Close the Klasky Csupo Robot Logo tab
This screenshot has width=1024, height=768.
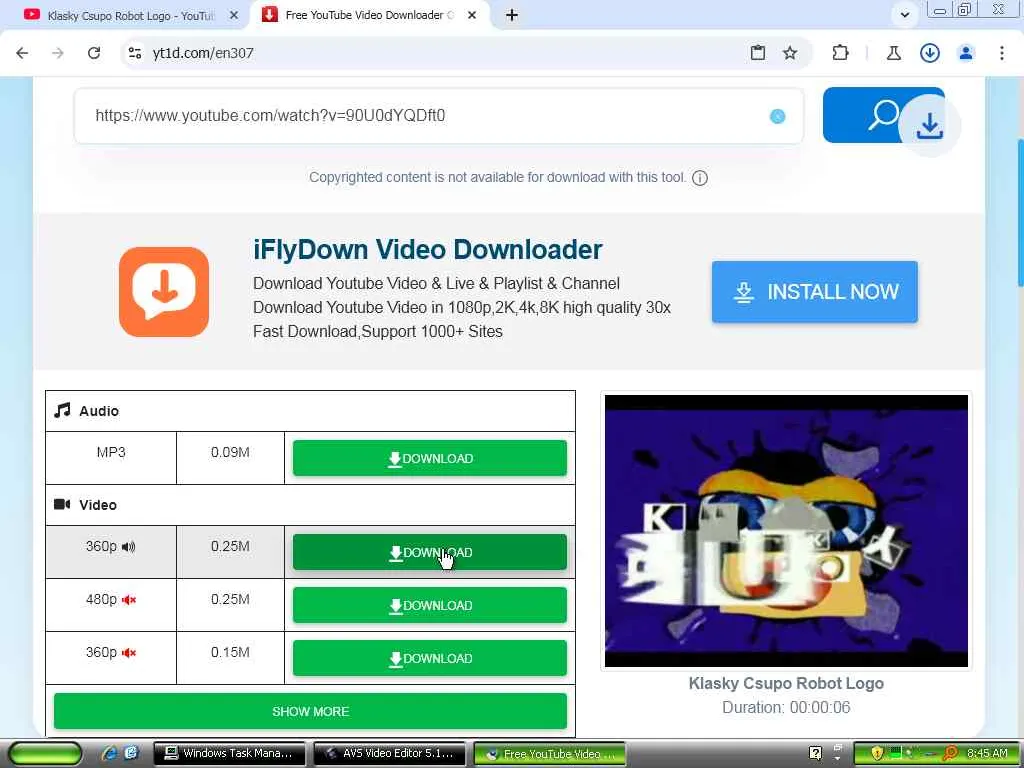(234, 15)
